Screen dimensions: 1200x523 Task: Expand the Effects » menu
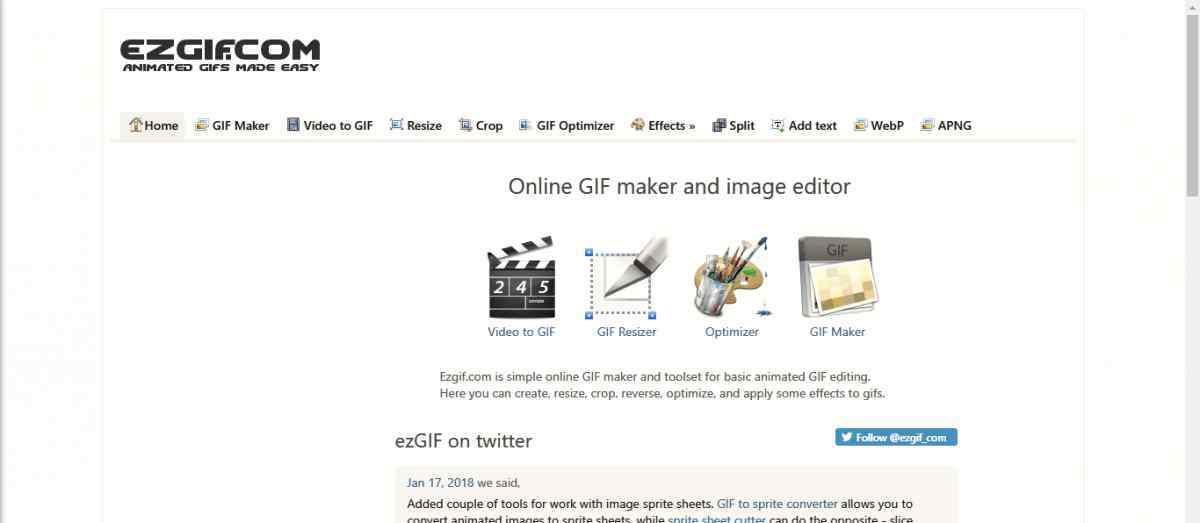tap(663, 125)
